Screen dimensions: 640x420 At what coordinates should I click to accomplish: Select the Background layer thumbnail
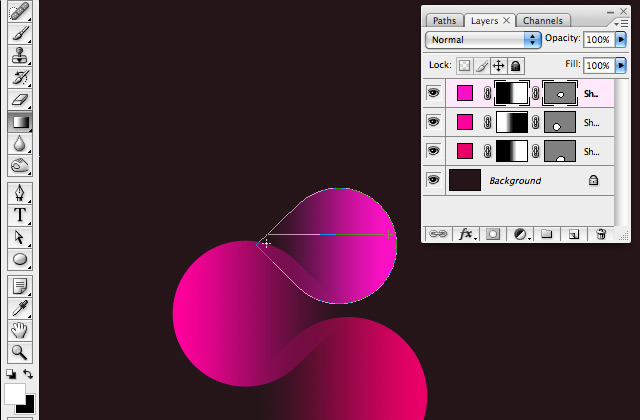[x=465, y=180]
